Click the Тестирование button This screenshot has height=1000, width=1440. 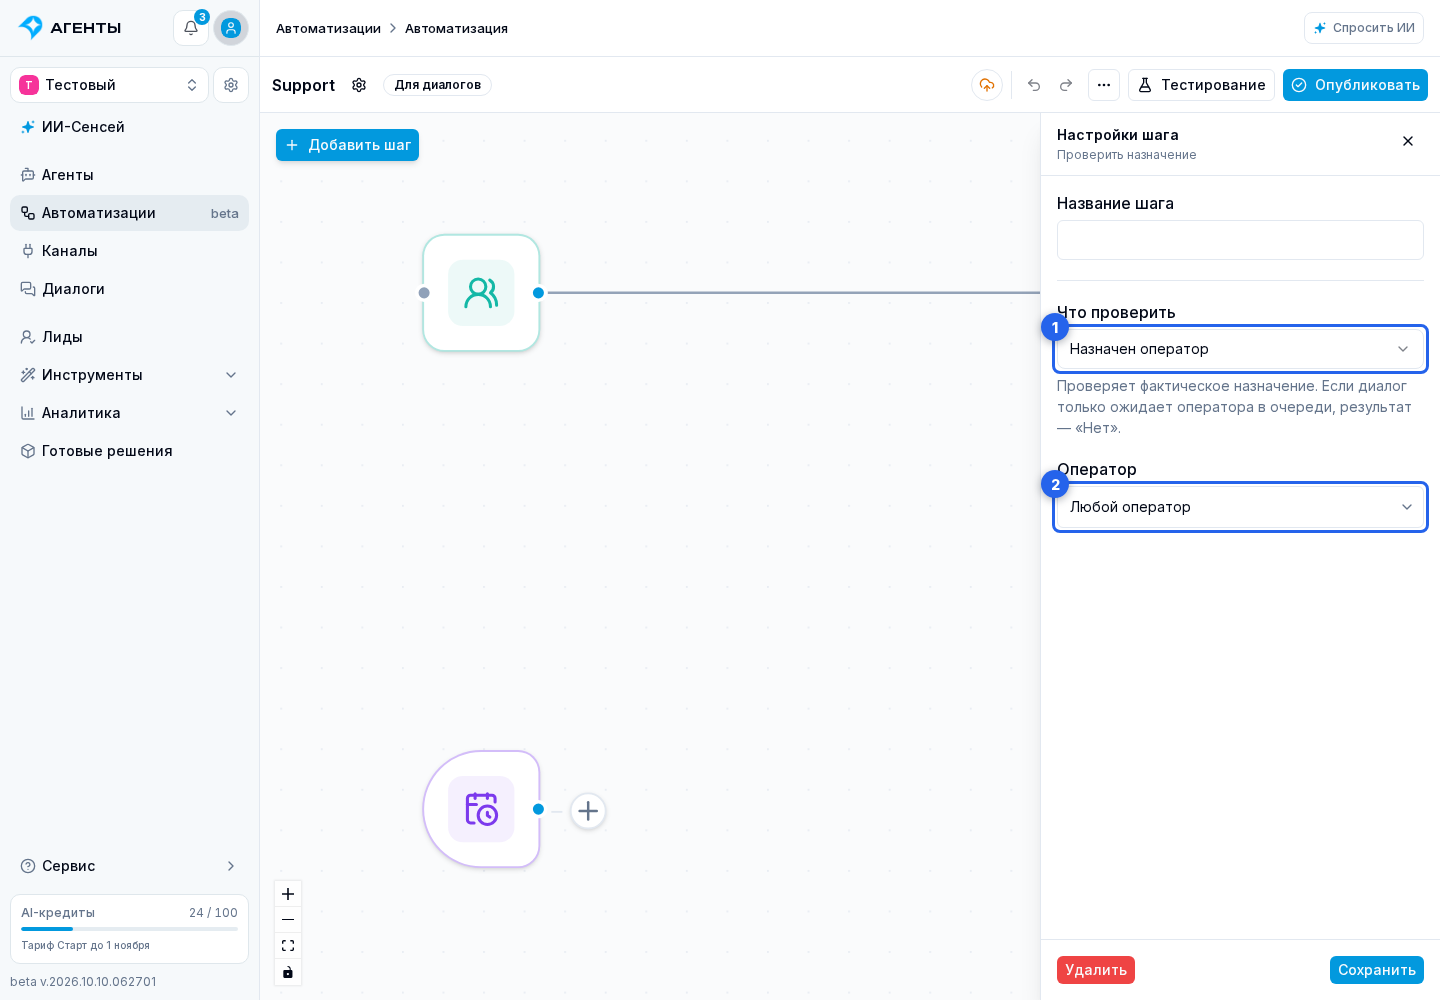(x=1201, y=85)
